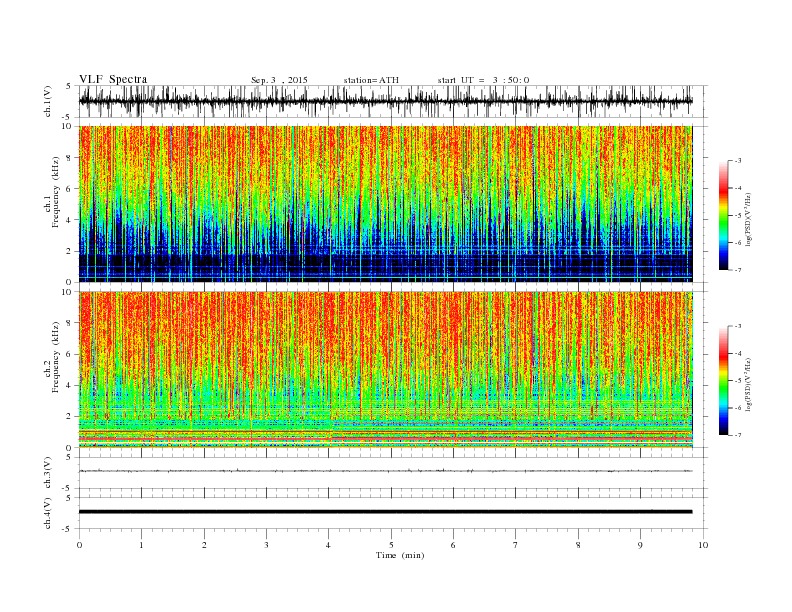
Task: Click the ch.1 spectrogram colorbar
Action: point(723,216)
